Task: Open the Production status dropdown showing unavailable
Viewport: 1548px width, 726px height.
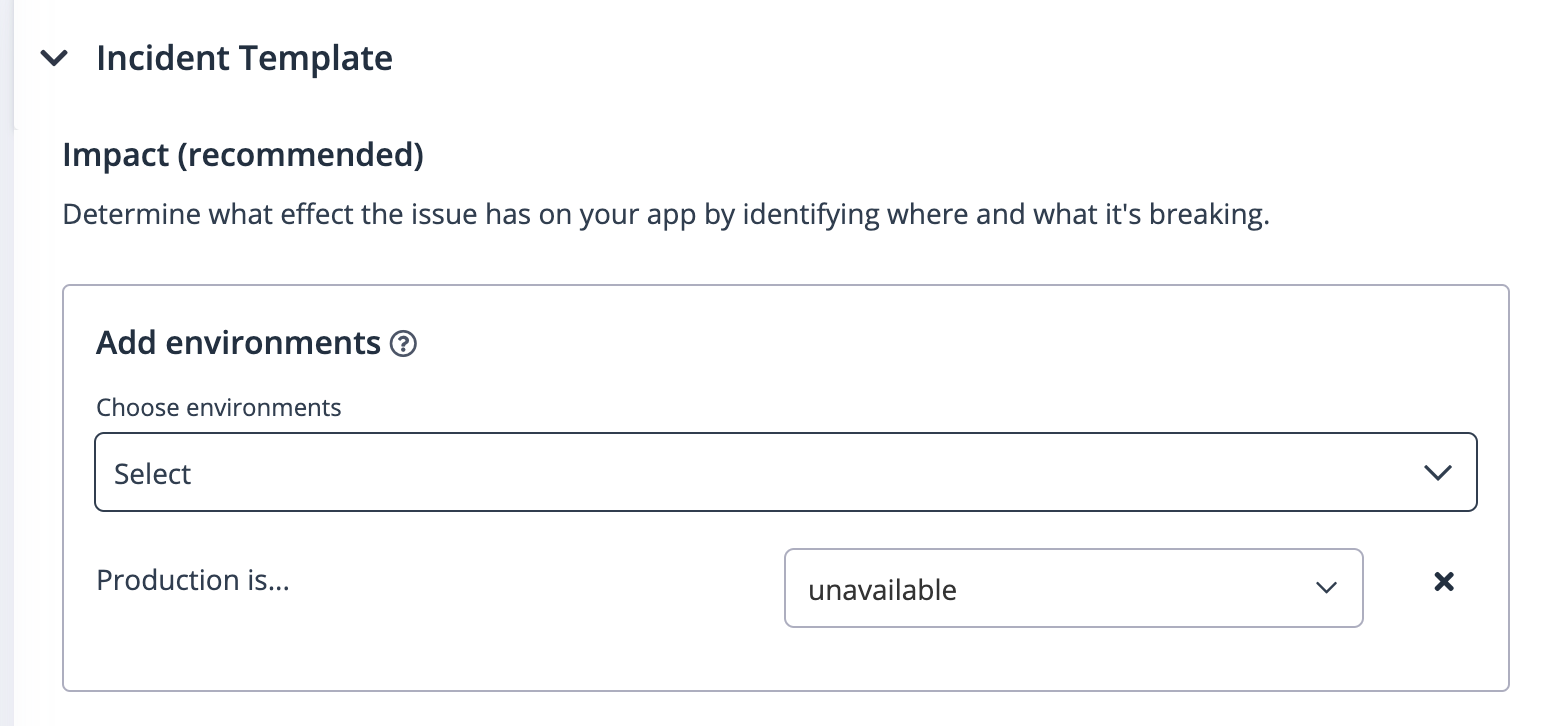Action: click(1073, 588)
